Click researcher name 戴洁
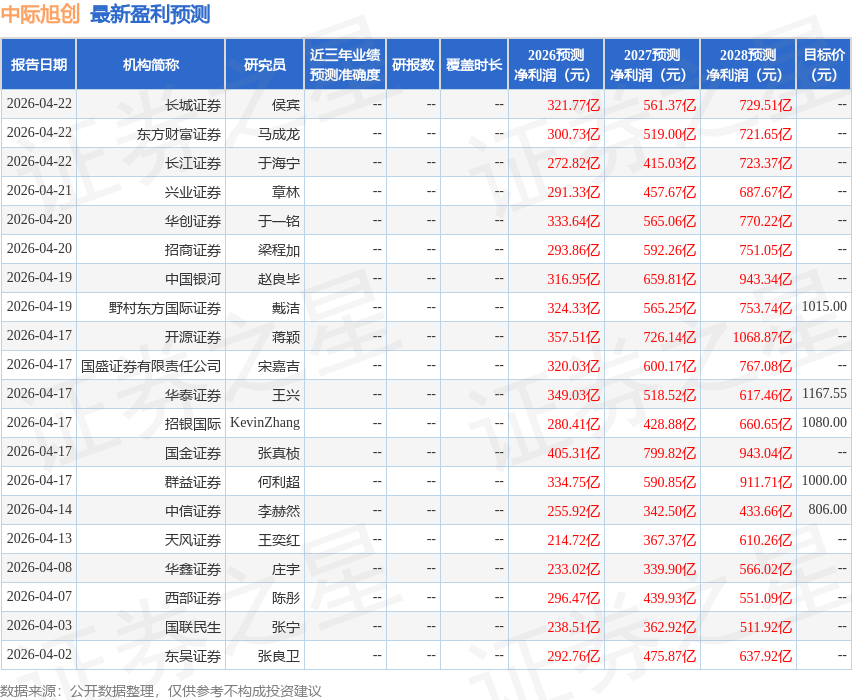Screen dimensions: 852x700 click(286, 308)
